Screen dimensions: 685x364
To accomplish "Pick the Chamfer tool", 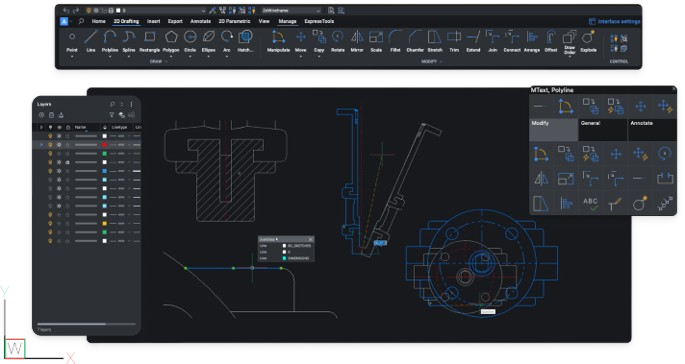I will point(415,37).
